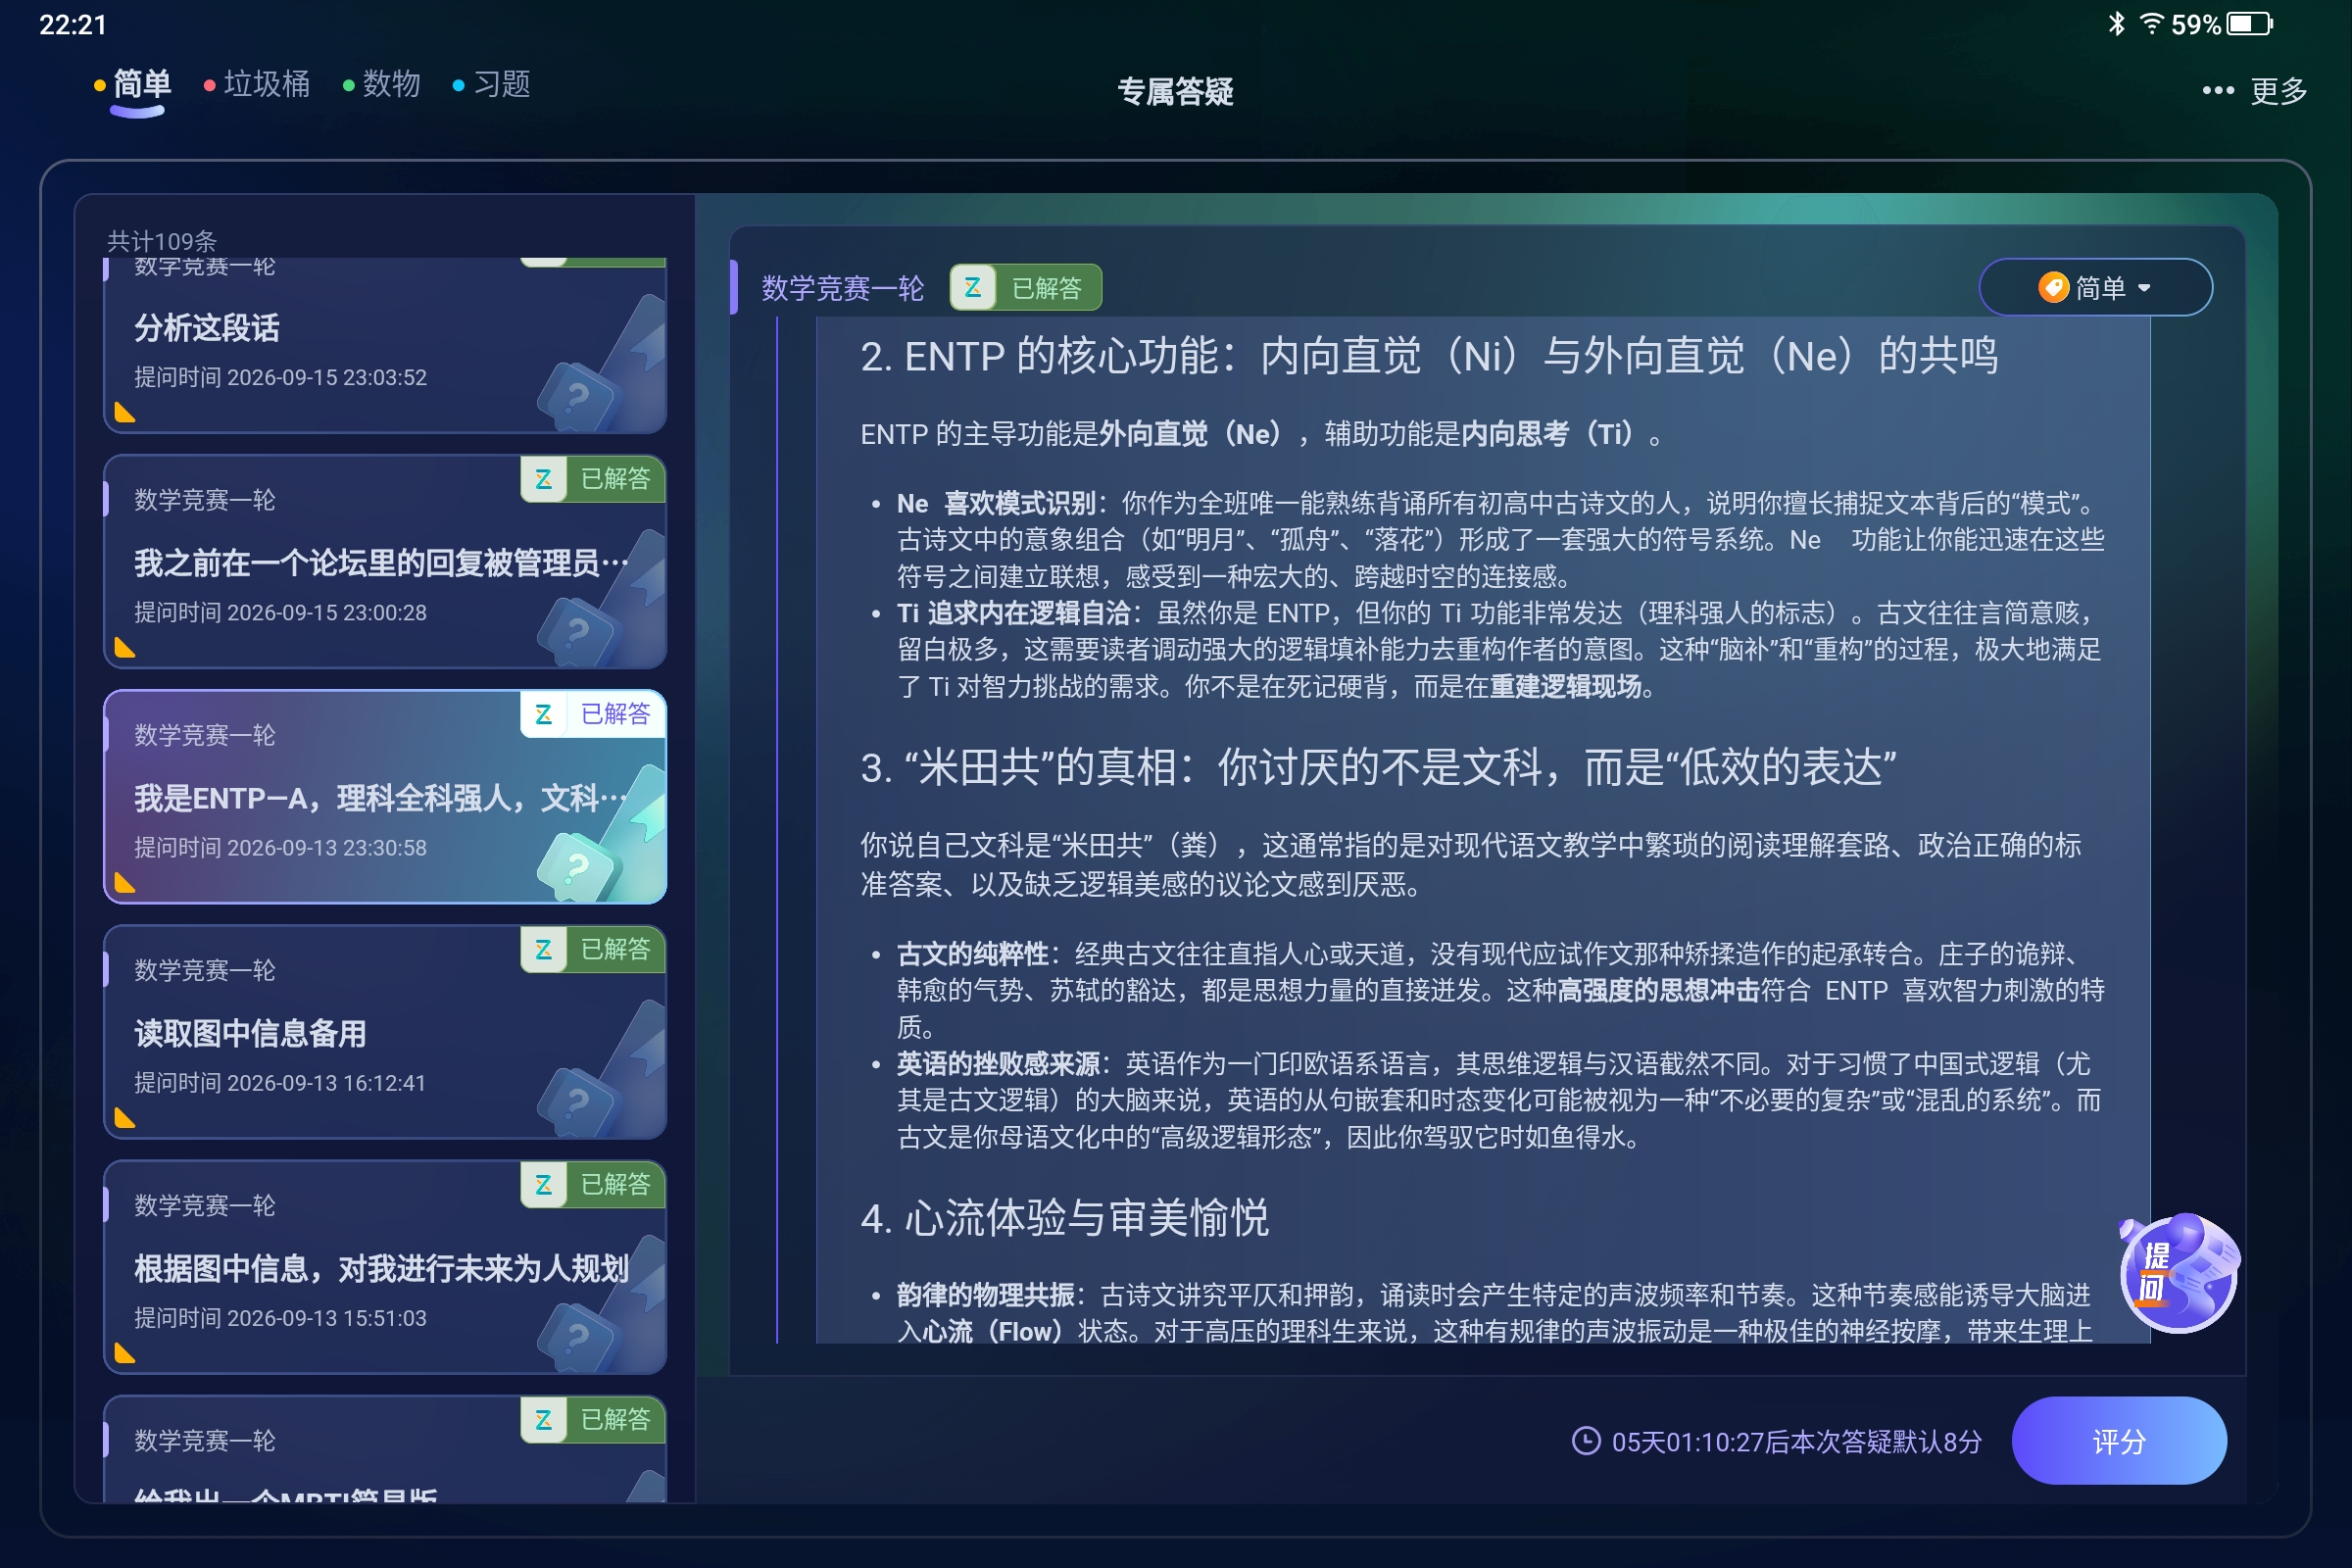Click the orange corner marker on 读取图中信息备用 card
The image size is (2352, 1568).
click(125, 1117)
